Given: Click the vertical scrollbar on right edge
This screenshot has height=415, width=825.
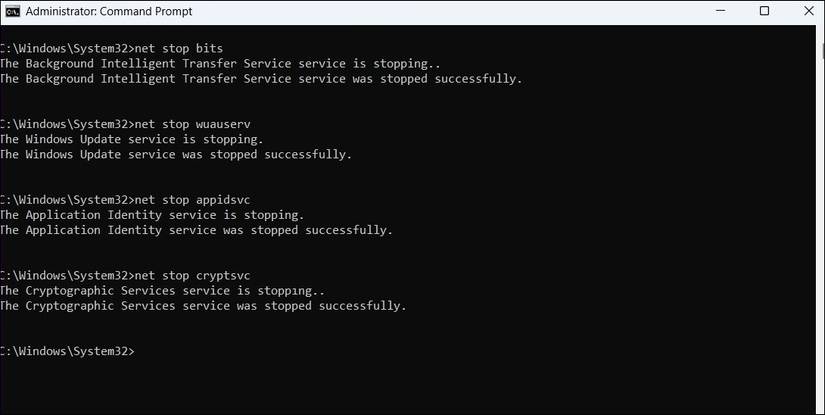Looking at the screenshot, I should click(819, 200).
